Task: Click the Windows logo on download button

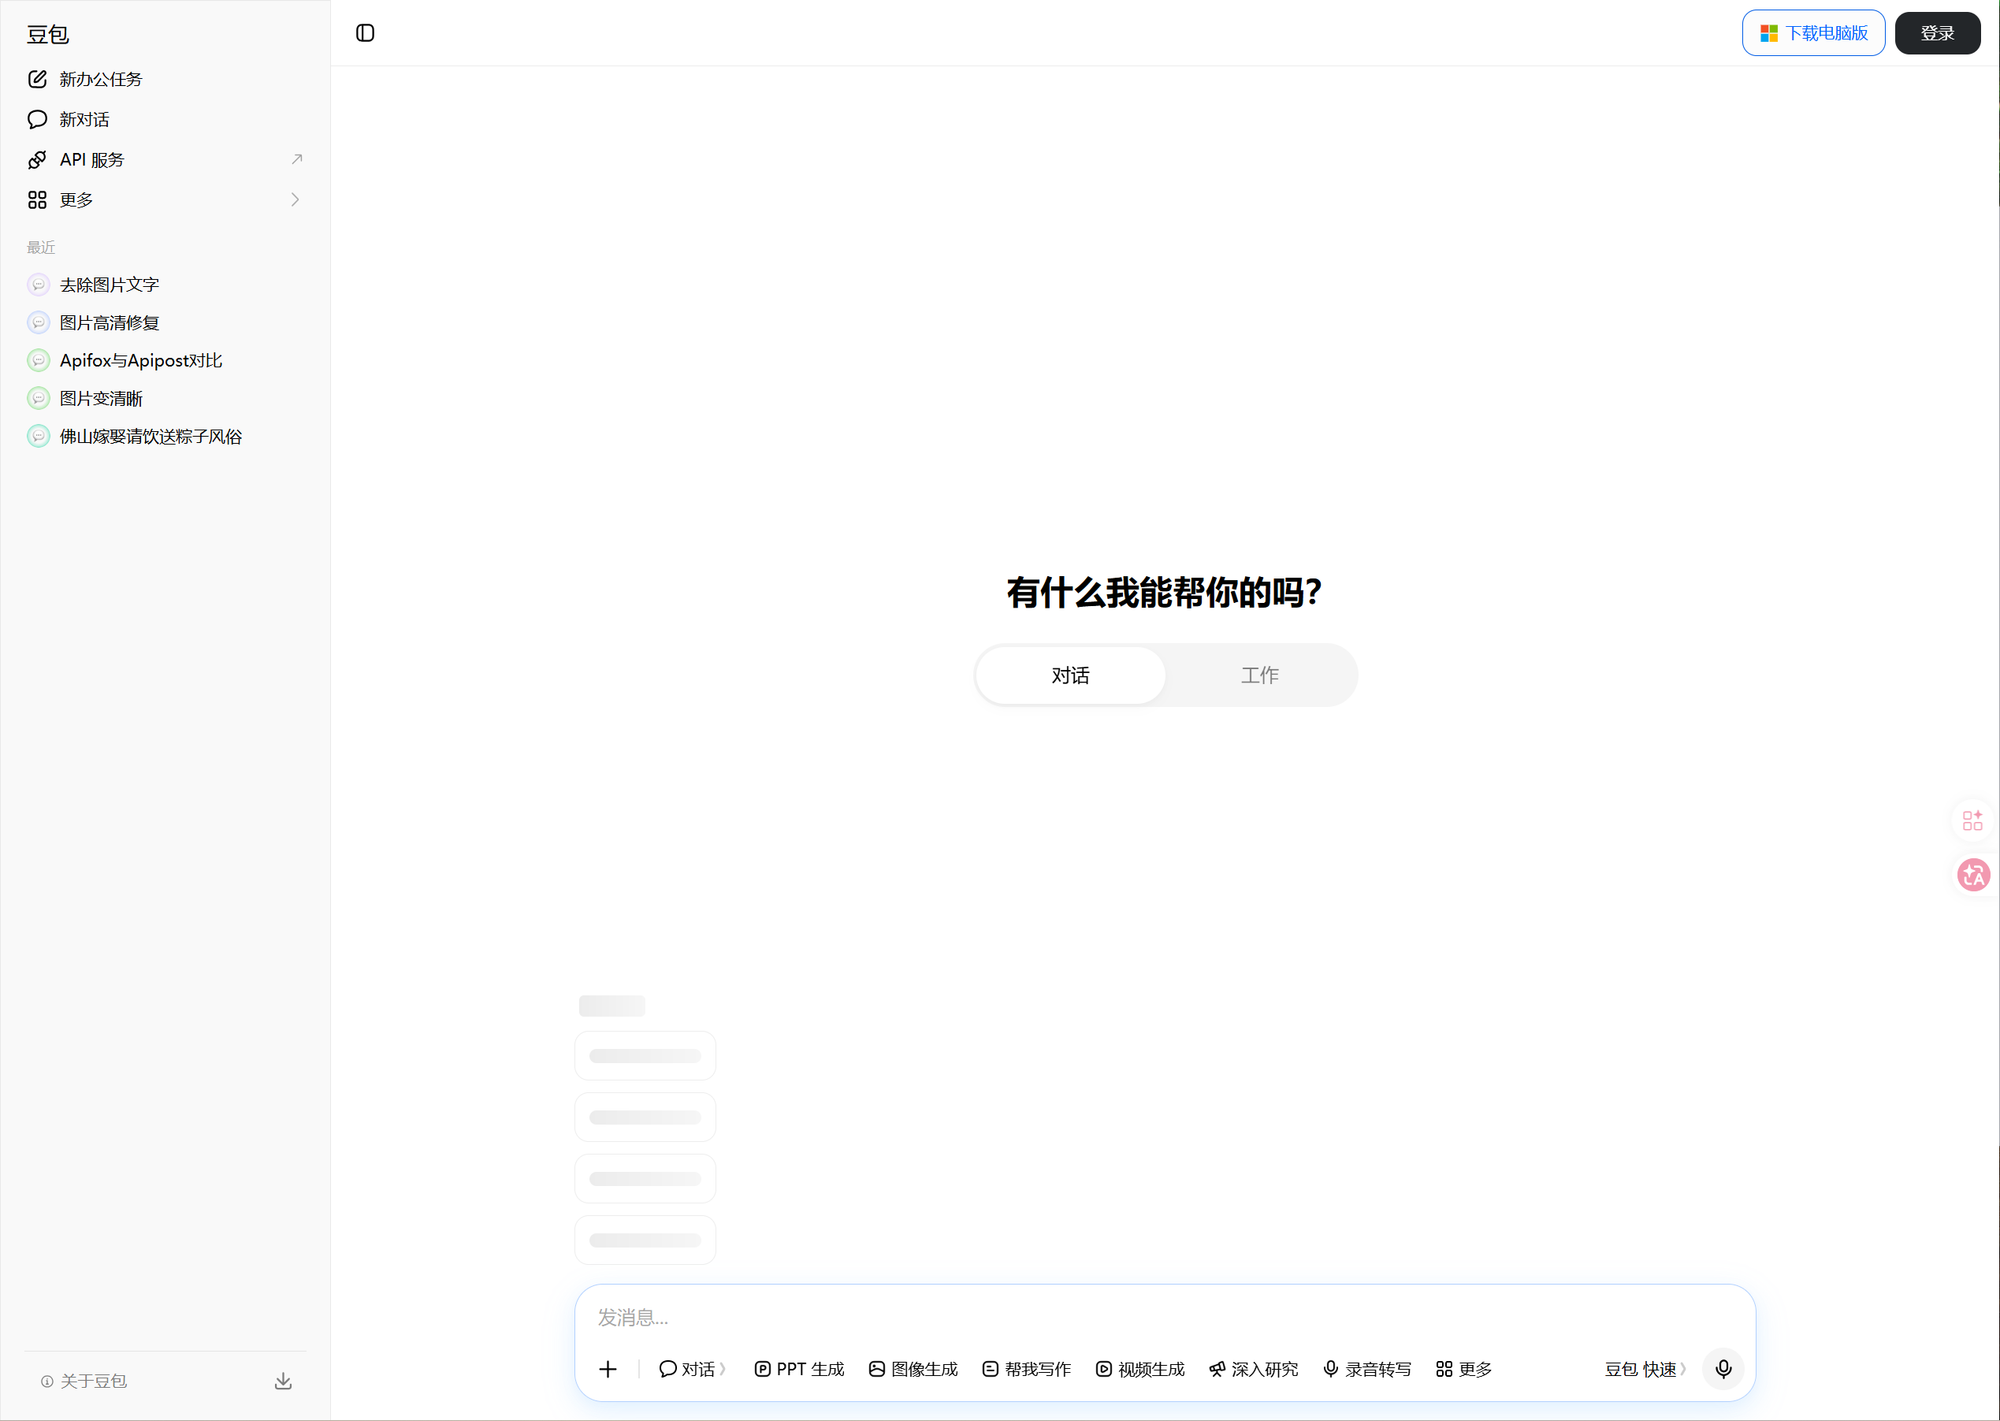Action: click(1768, 34)
